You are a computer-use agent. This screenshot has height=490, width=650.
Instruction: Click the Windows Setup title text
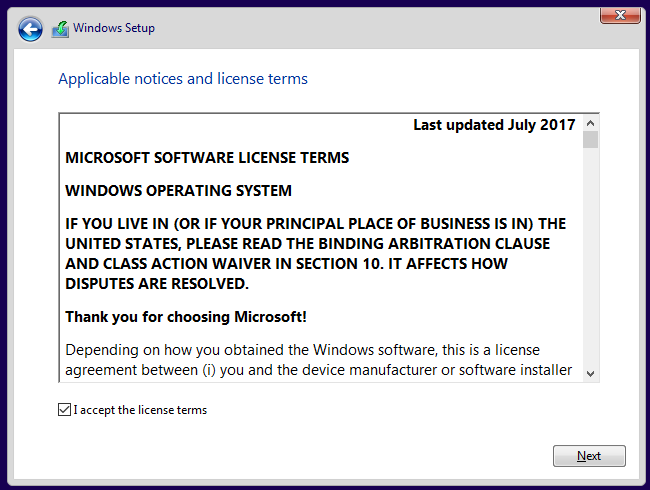114,28
